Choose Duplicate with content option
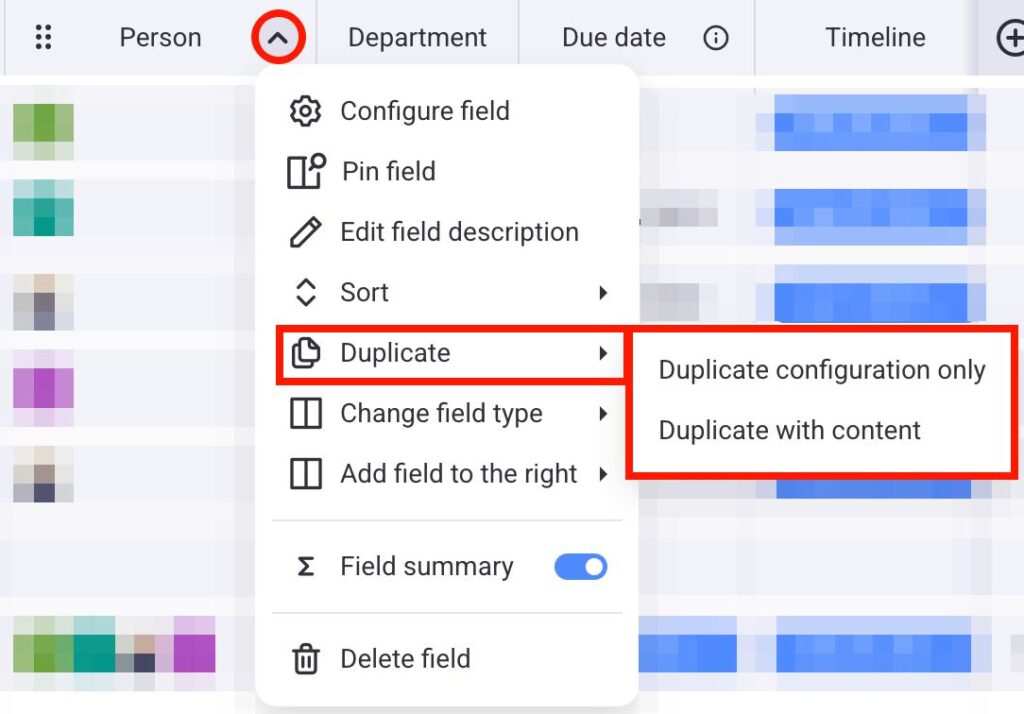This screenshot has width=1024, height=714. pos(789,431)
